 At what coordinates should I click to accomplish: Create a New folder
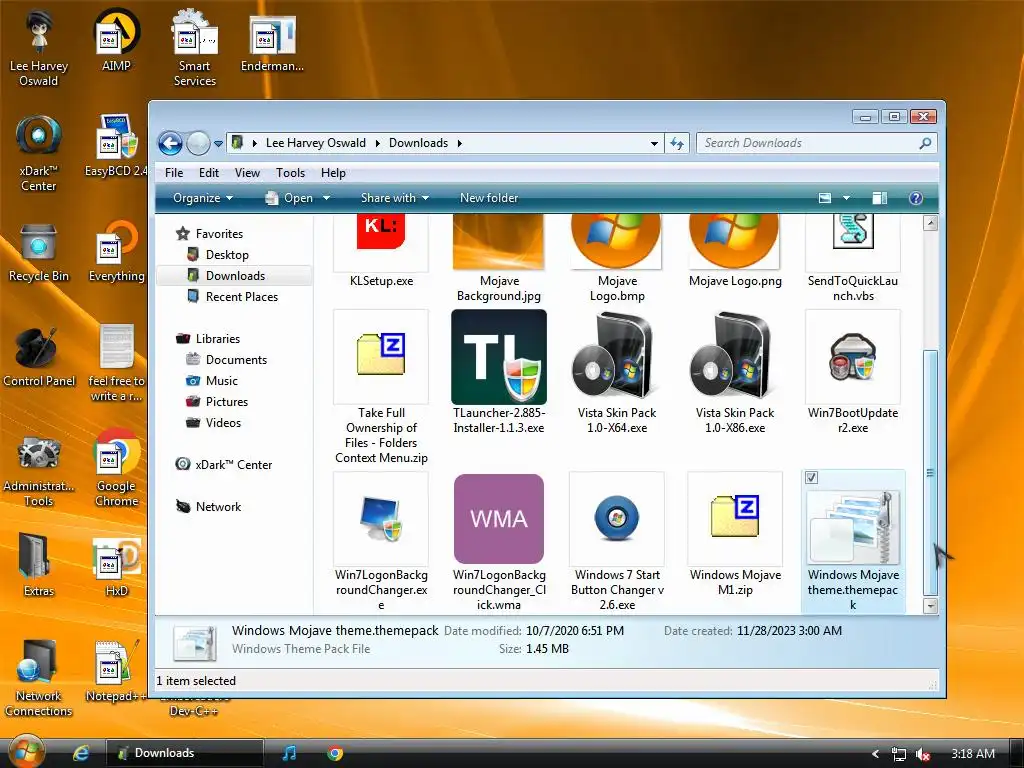pos(488,198)
